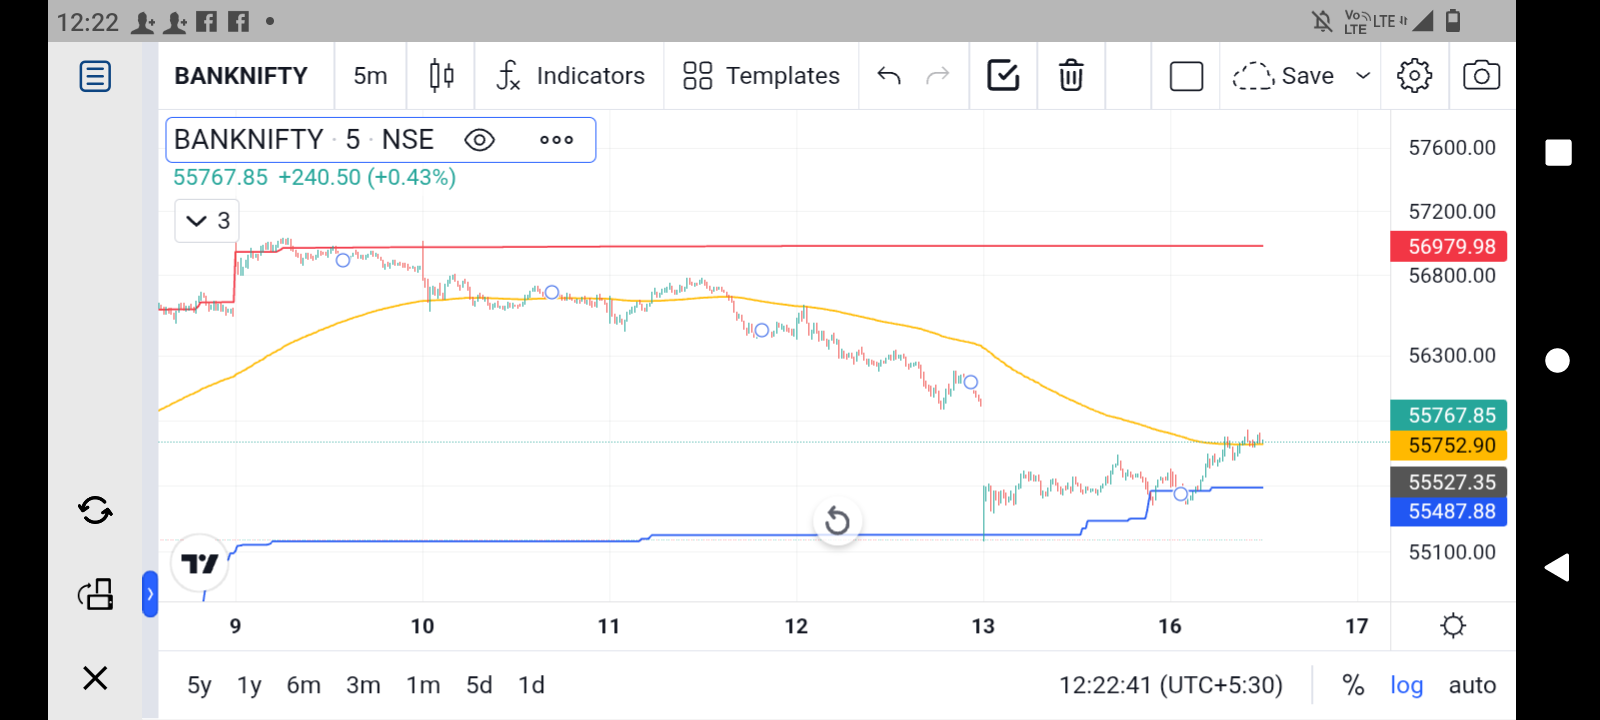The height and width of the screenshot is (720, 1600).
Task: Click the red 56979.98 price label
Action: coord(1449,246)
